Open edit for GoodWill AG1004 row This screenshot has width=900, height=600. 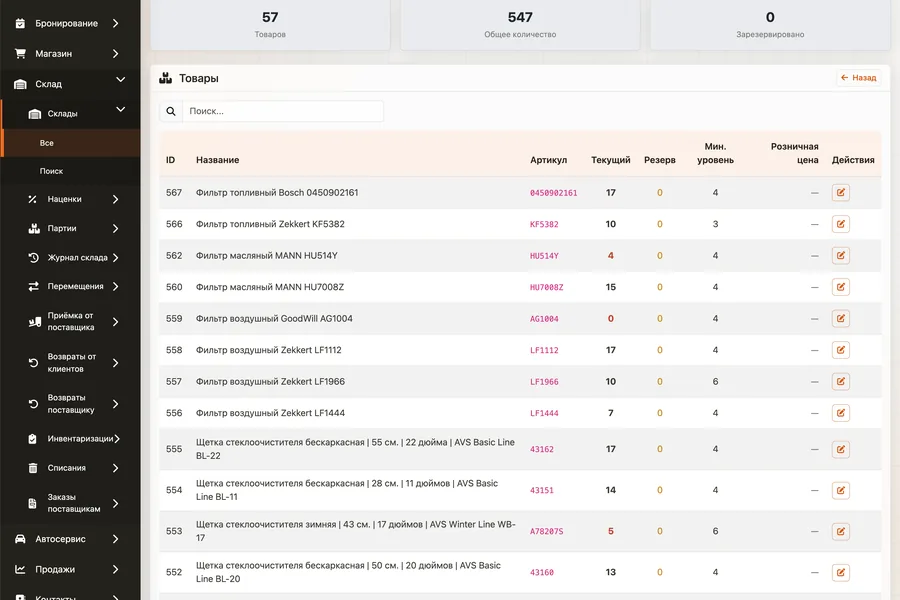tap(840, 319)
